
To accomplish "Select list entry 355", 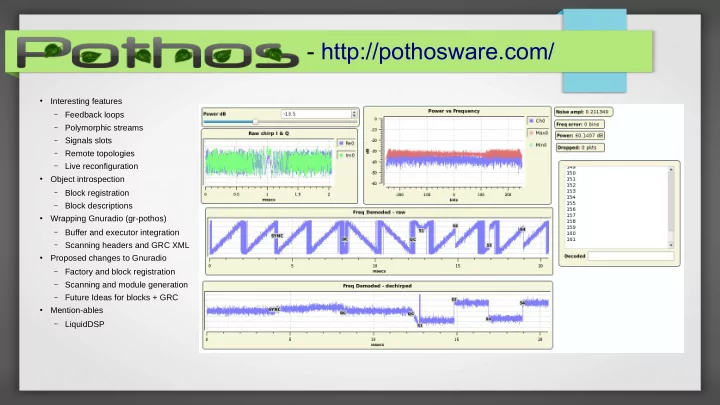I will click(571, 203).
